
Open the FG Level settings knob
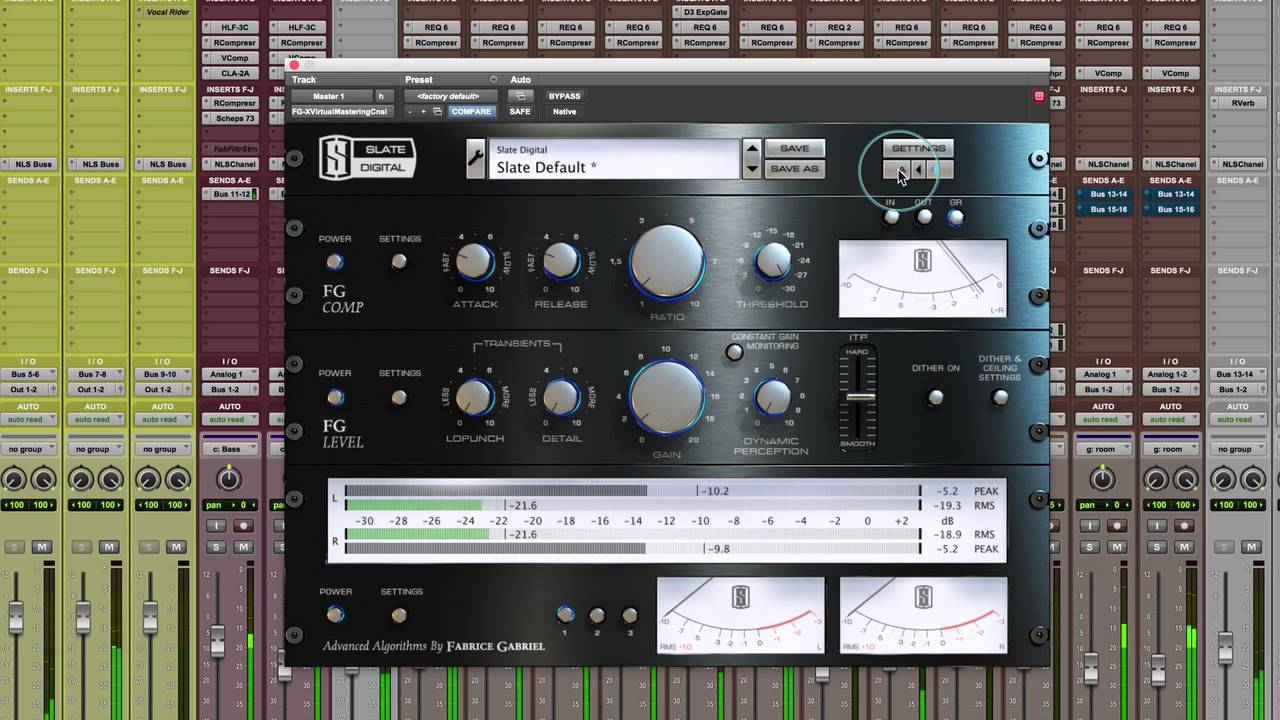point(399,397)
